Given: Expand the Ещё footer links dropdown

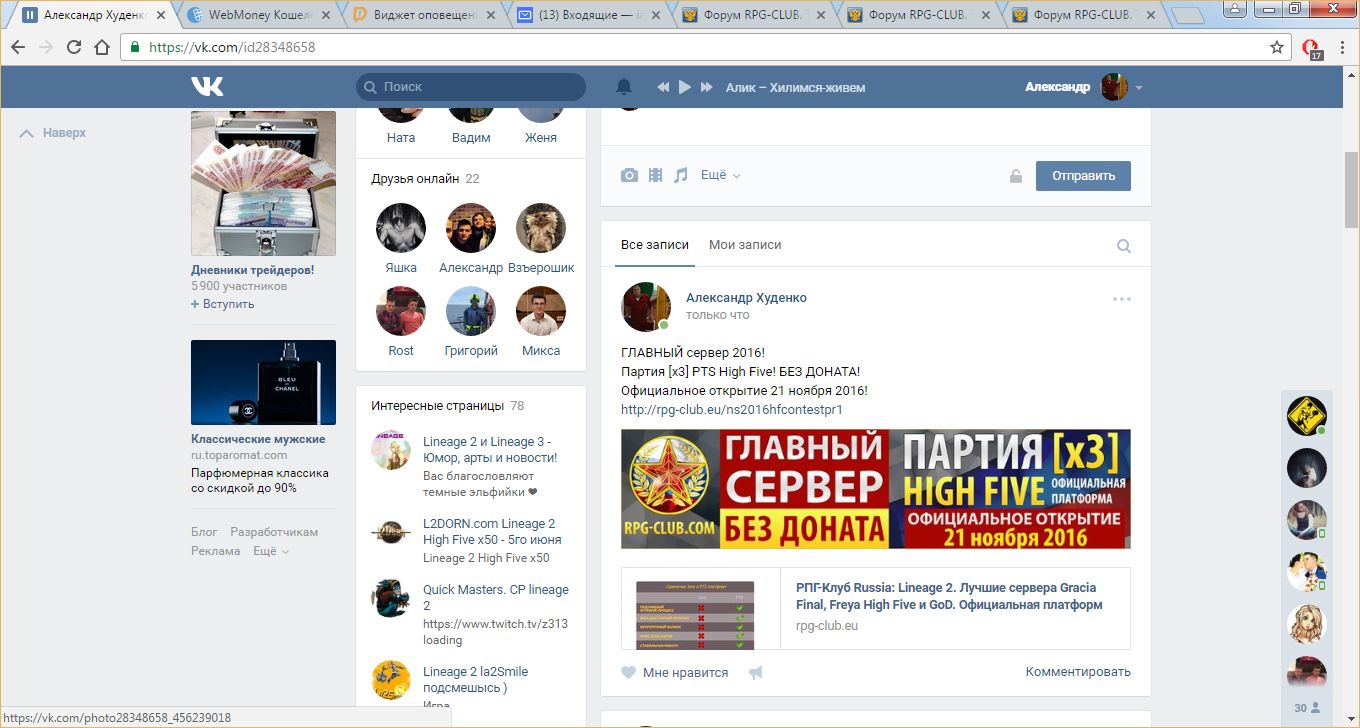Looking at the screenshot, I should point(271,551).
